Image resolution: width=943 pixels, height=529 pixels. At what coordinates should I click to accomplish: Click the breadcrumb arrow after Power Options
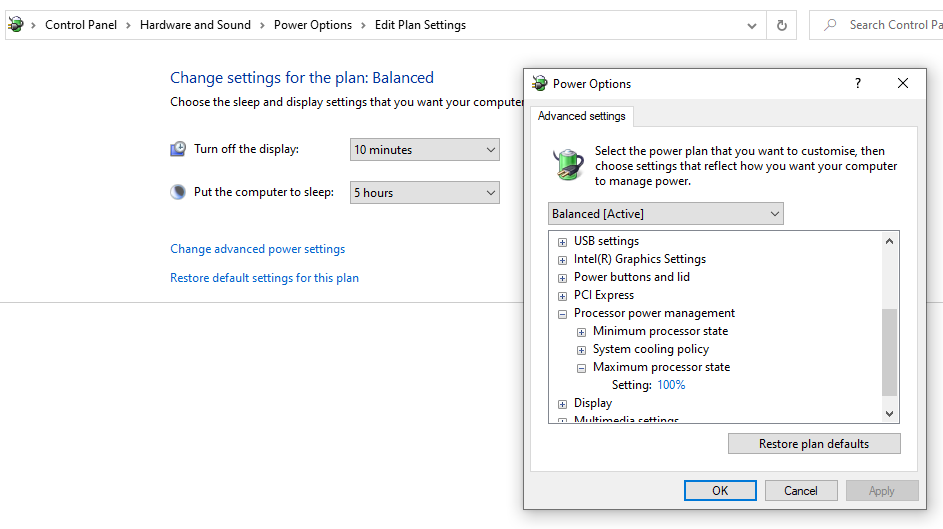363,25
